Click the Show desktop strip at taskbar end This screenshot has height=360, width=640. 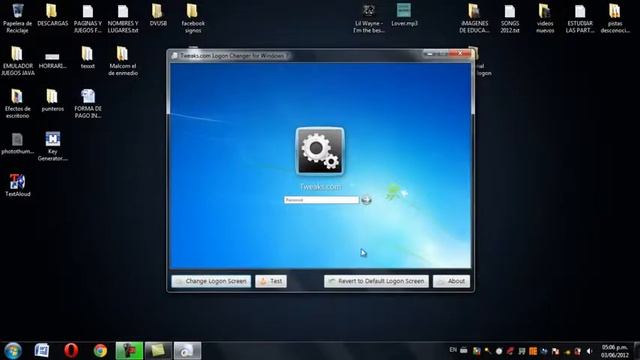[x=636, y=351]
